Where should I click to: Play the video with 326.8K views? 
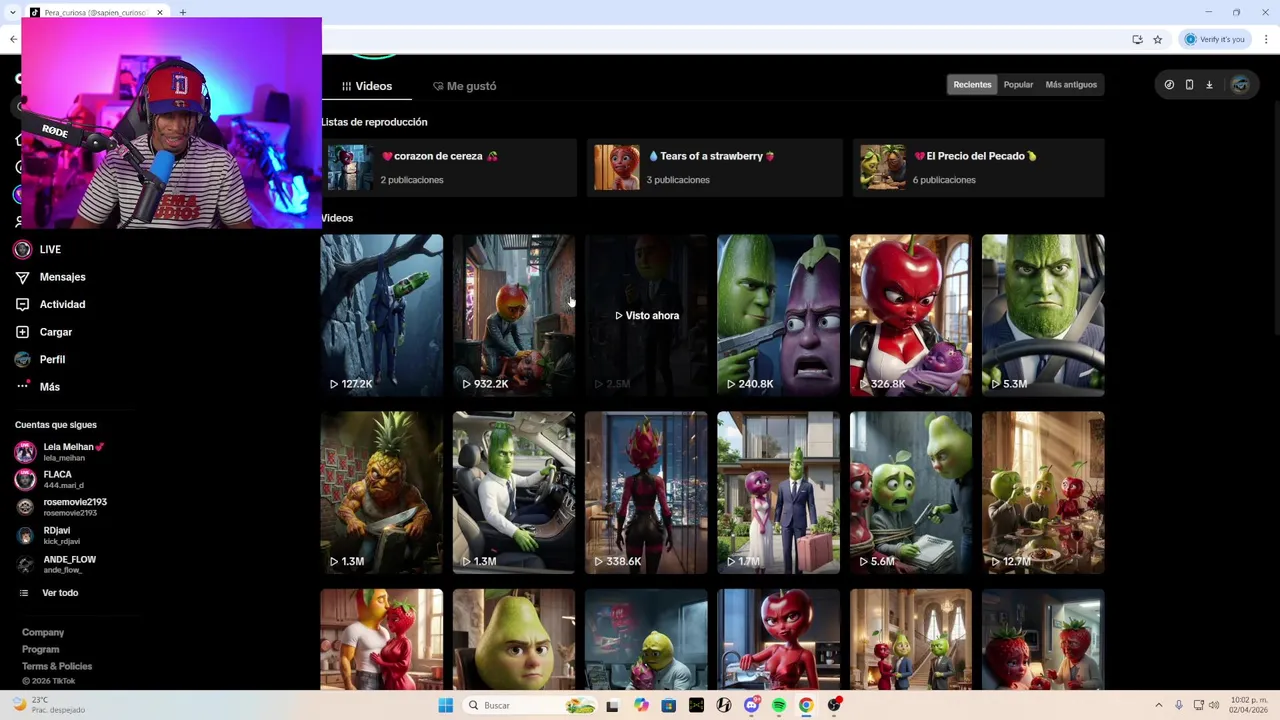[x=910, y=315]
